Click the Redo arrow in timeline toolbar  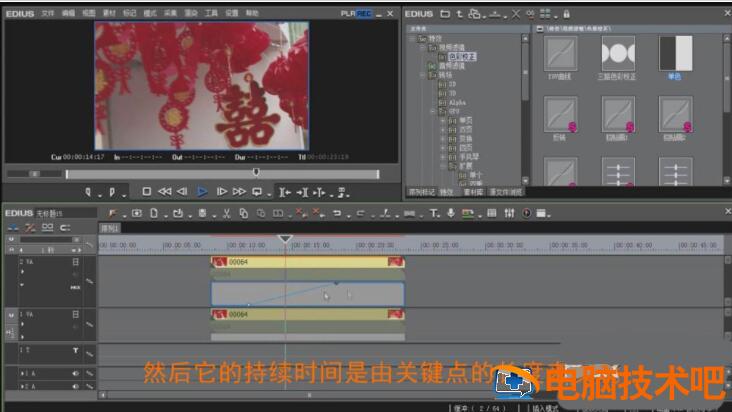pos(360,213)
